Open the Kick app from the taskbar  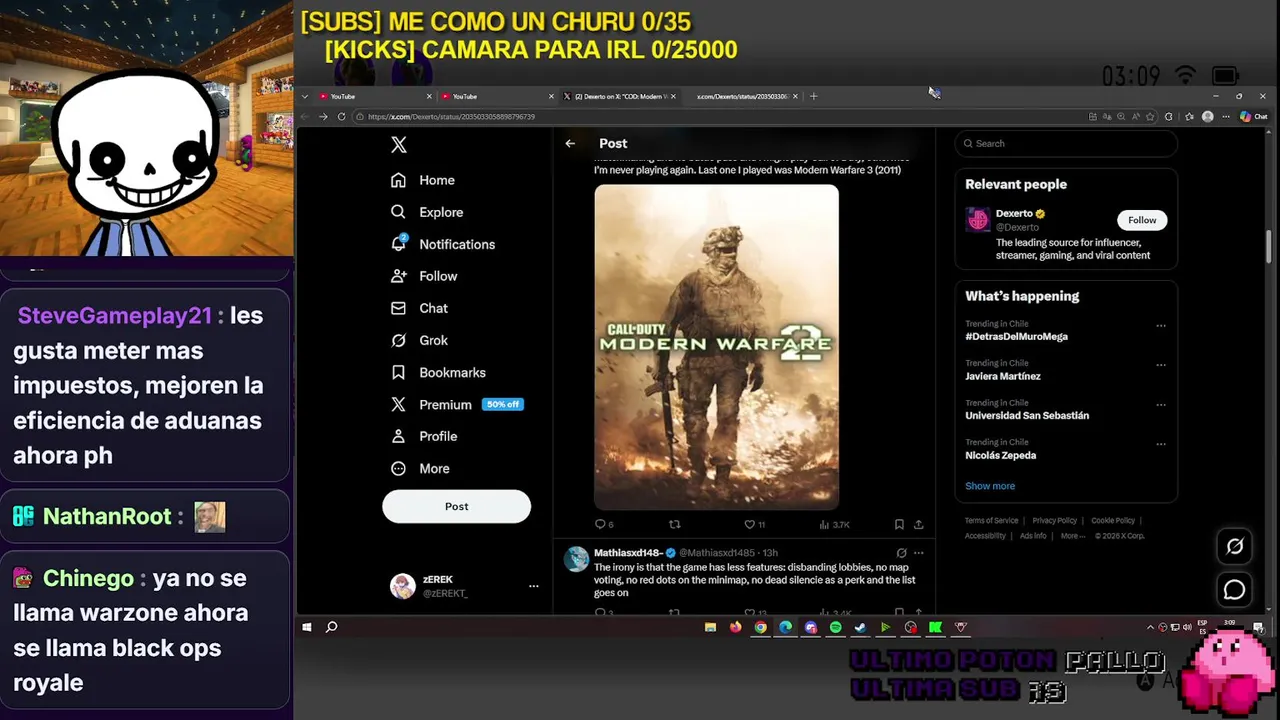point(935,627)
